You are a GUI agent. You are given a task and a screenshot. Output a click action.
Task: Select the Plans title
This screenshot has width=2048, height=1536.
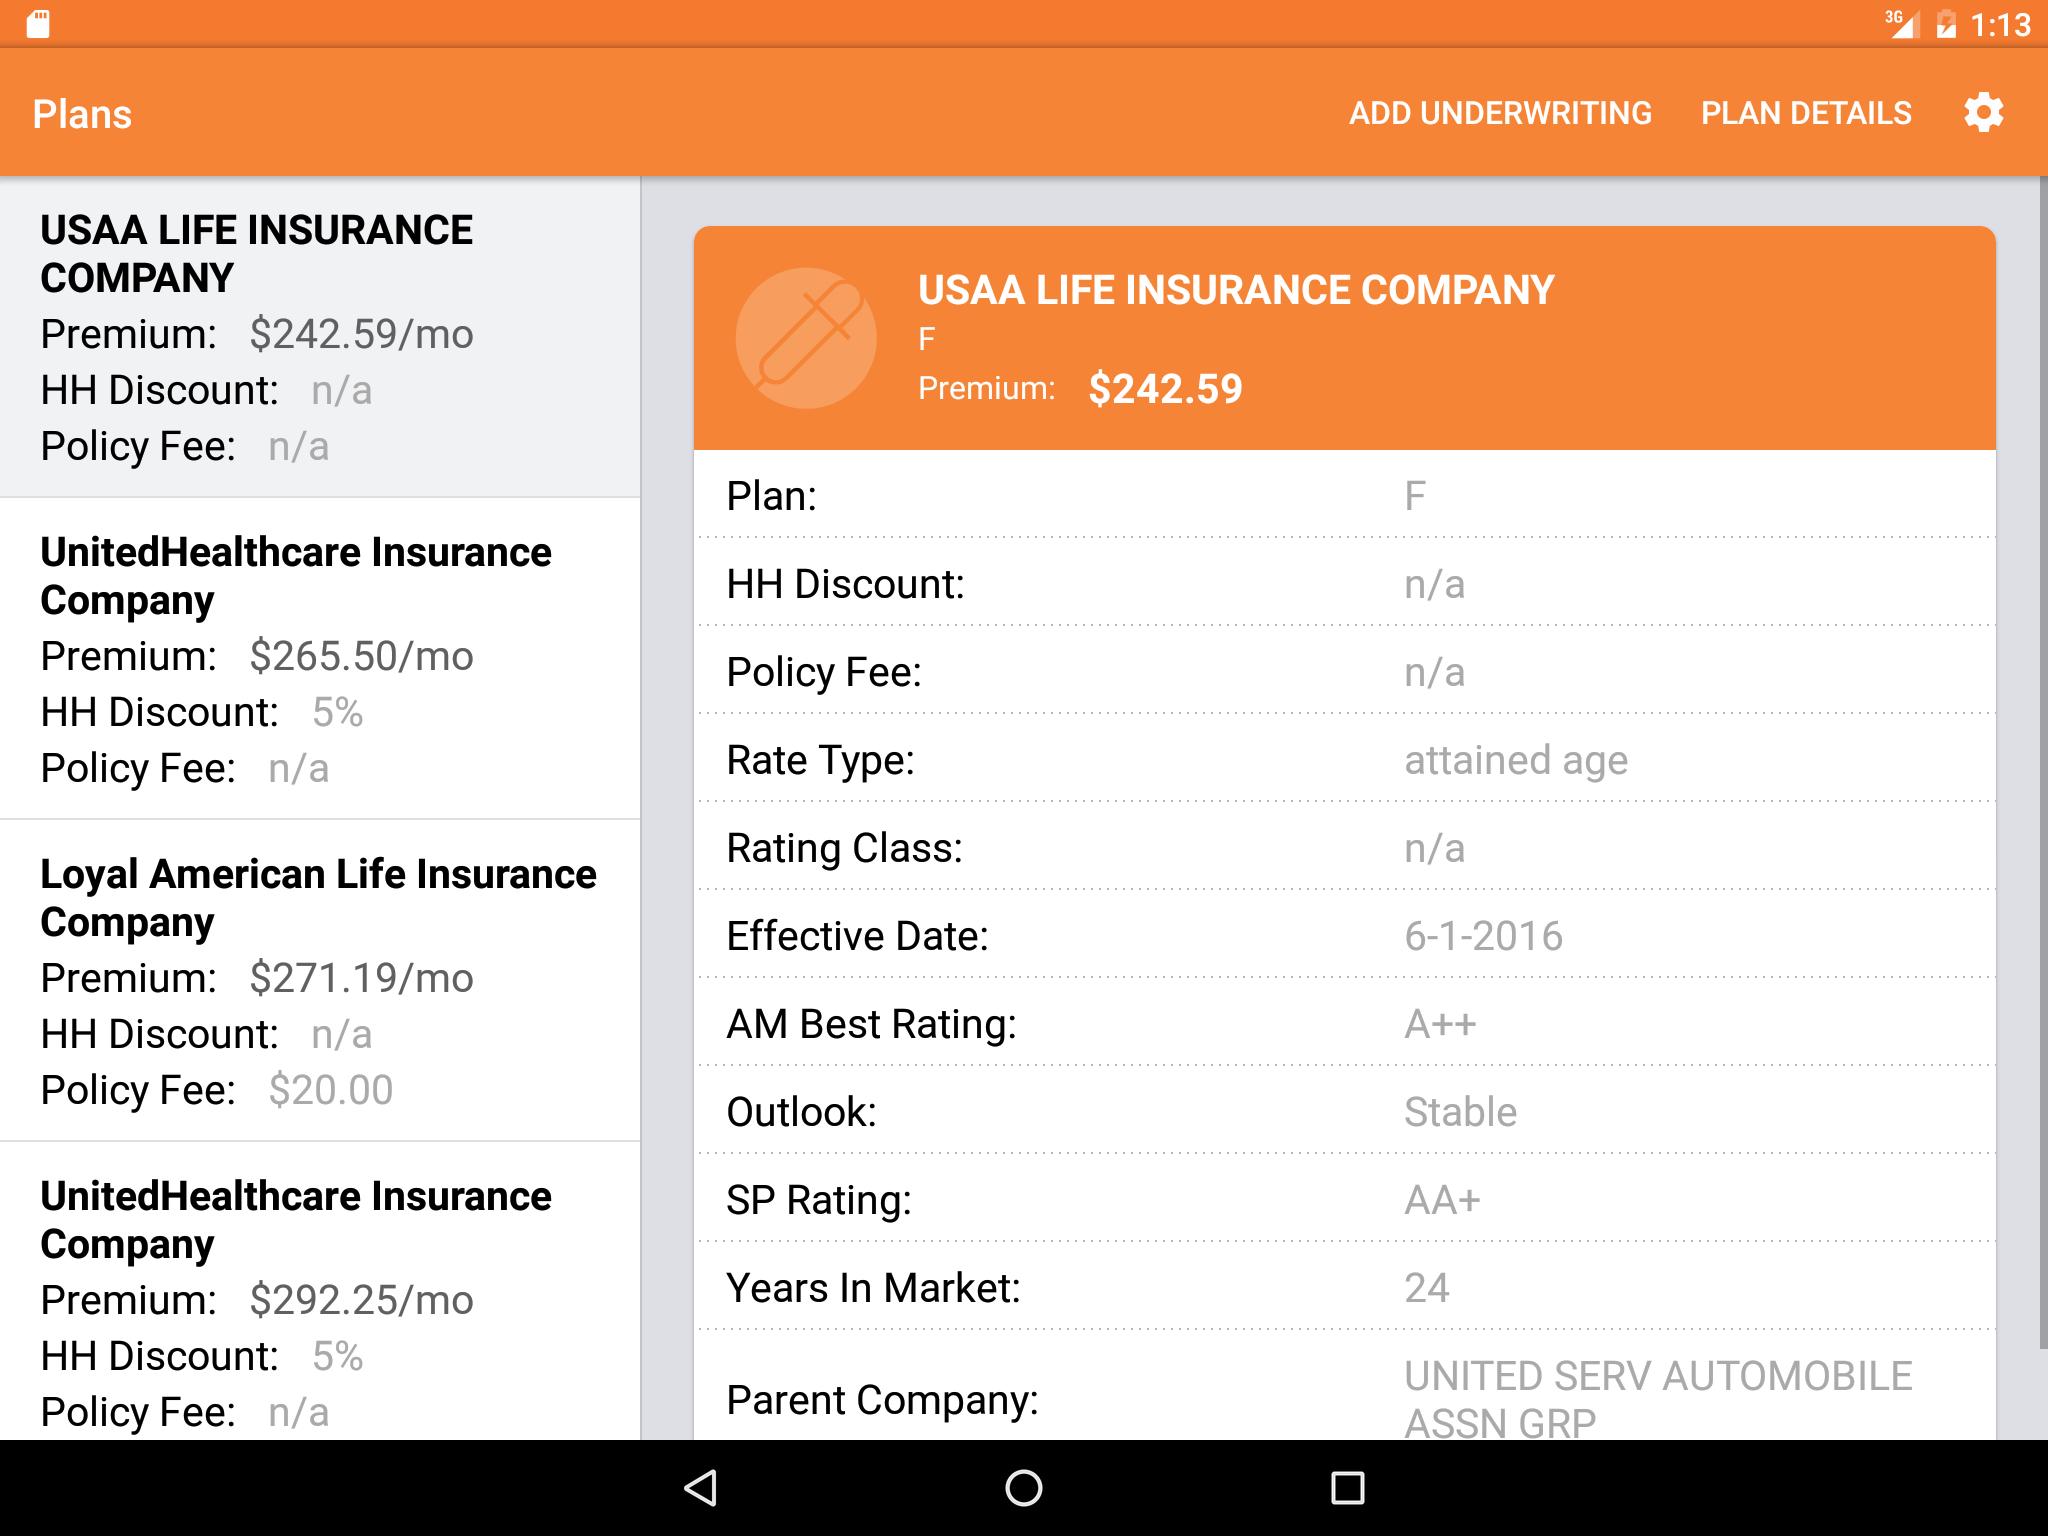point(82,114)
